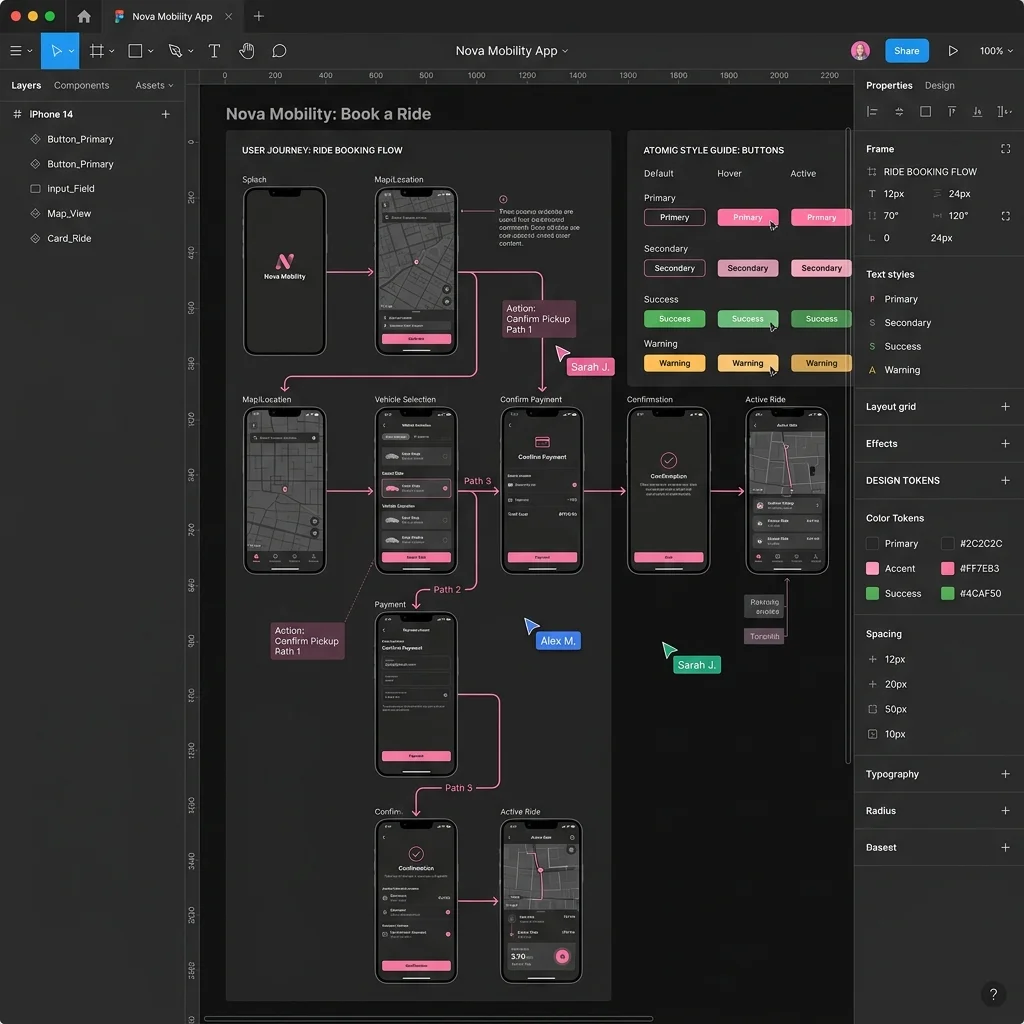Click the #FF7EB3 pink swatch
The image size is (1024, 1024).
point(947,568)
